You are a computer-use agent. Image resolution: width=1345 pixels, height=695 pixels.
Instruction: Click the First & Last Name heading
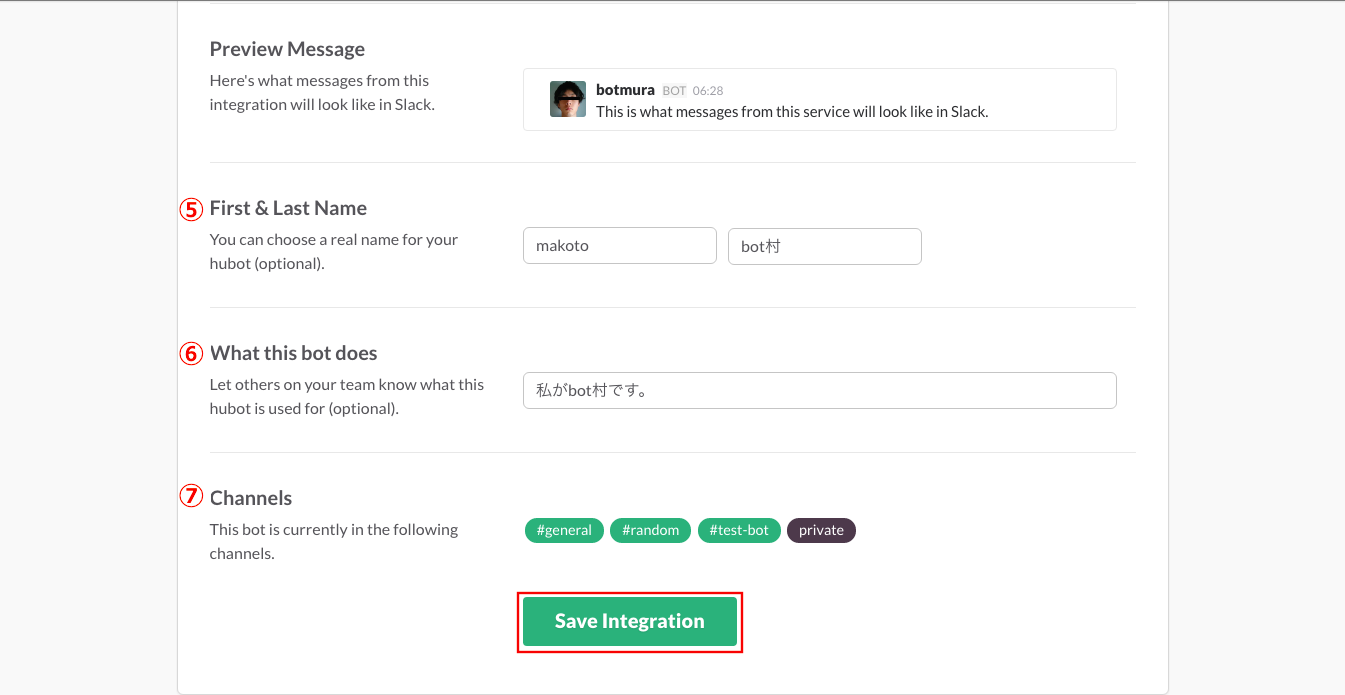click(288, 208)
